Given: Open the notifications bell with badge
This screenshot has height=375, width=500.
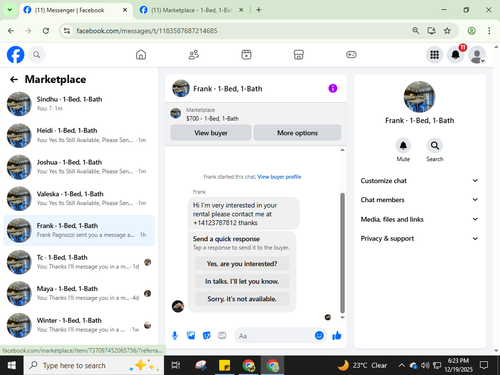Looking at the screenshot, I should (456, 55).
